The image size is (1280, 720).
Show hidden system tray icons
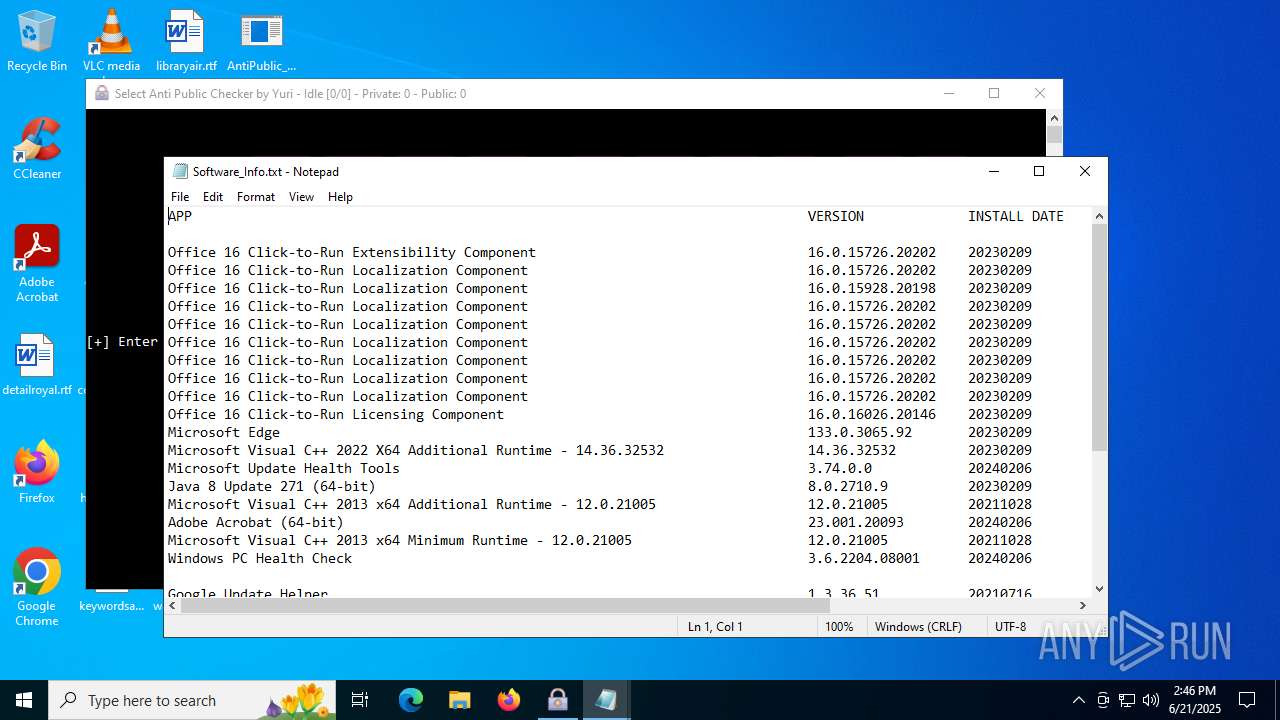point(1078,700)
